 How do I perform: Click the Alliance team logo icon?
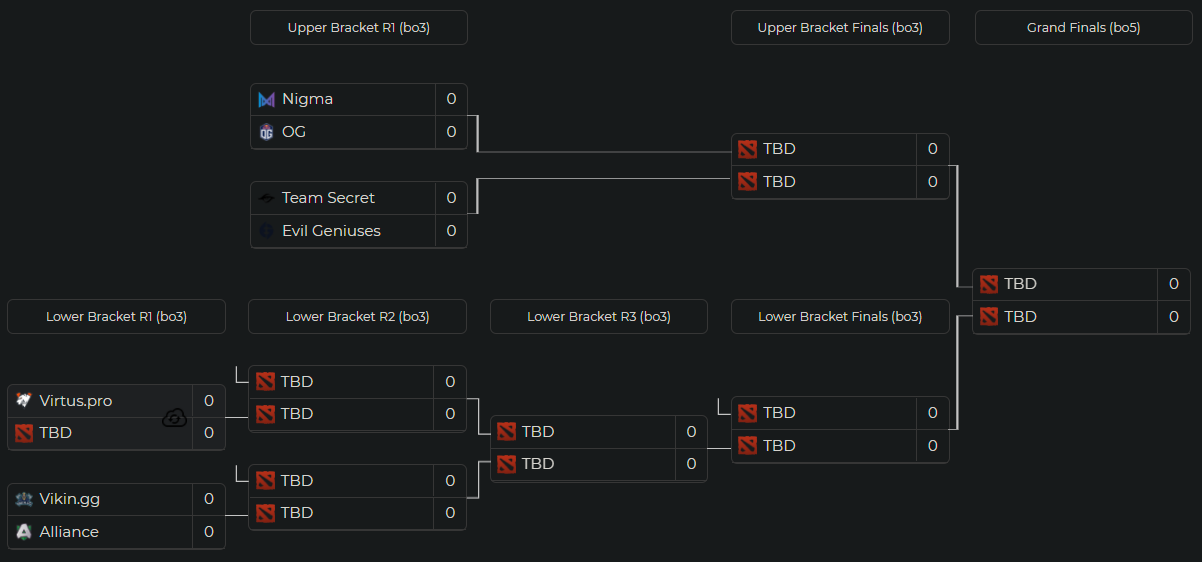[24, 532]
